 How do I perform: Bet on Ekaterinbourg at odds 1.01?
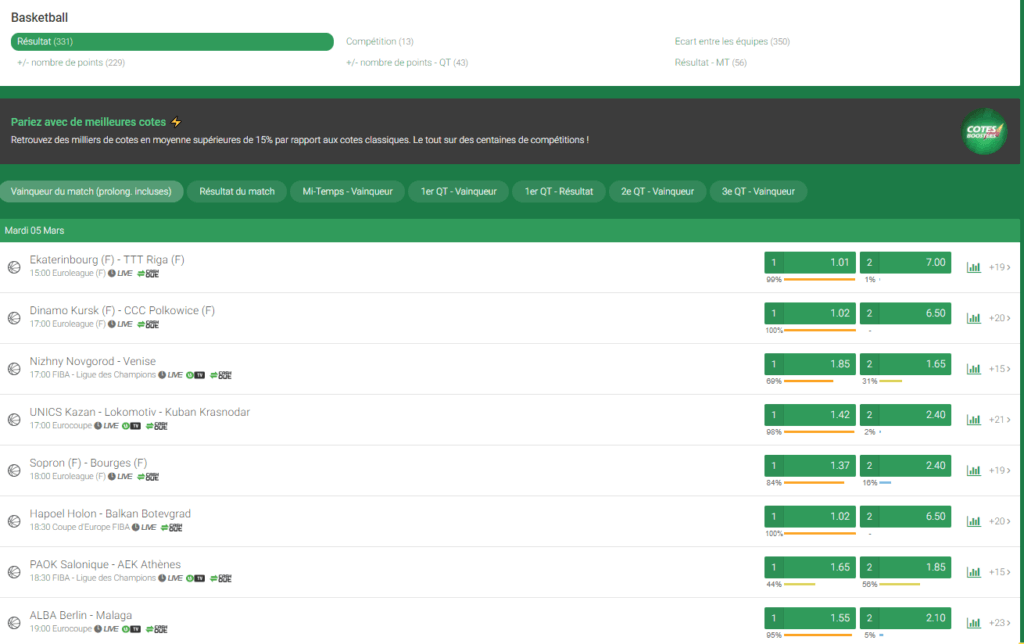click(810, 263)
